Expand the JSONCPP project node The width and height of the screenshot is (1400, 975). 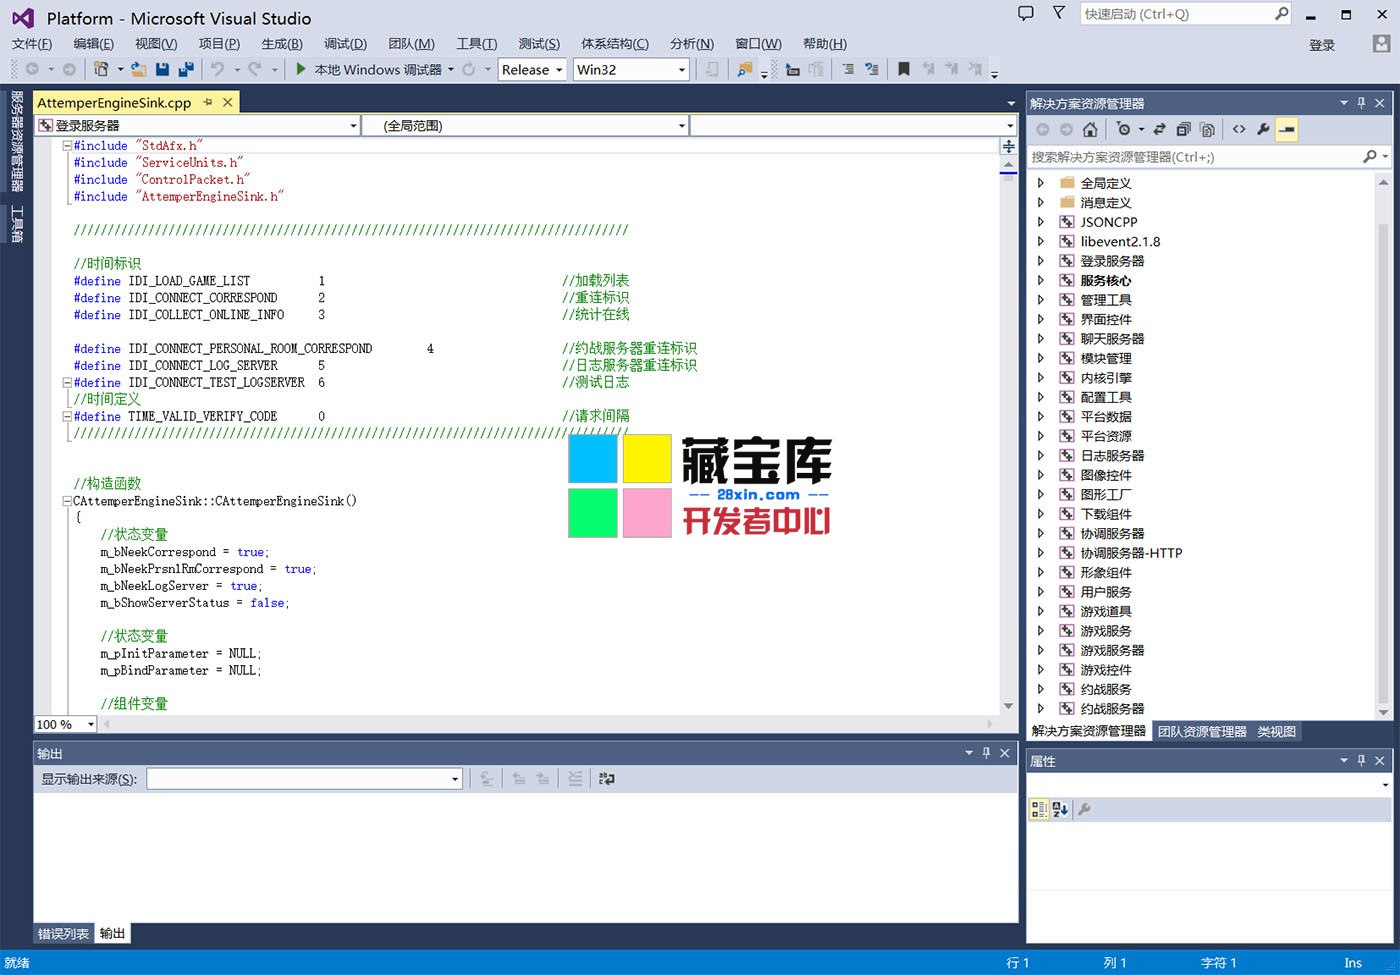[1040, 222]
